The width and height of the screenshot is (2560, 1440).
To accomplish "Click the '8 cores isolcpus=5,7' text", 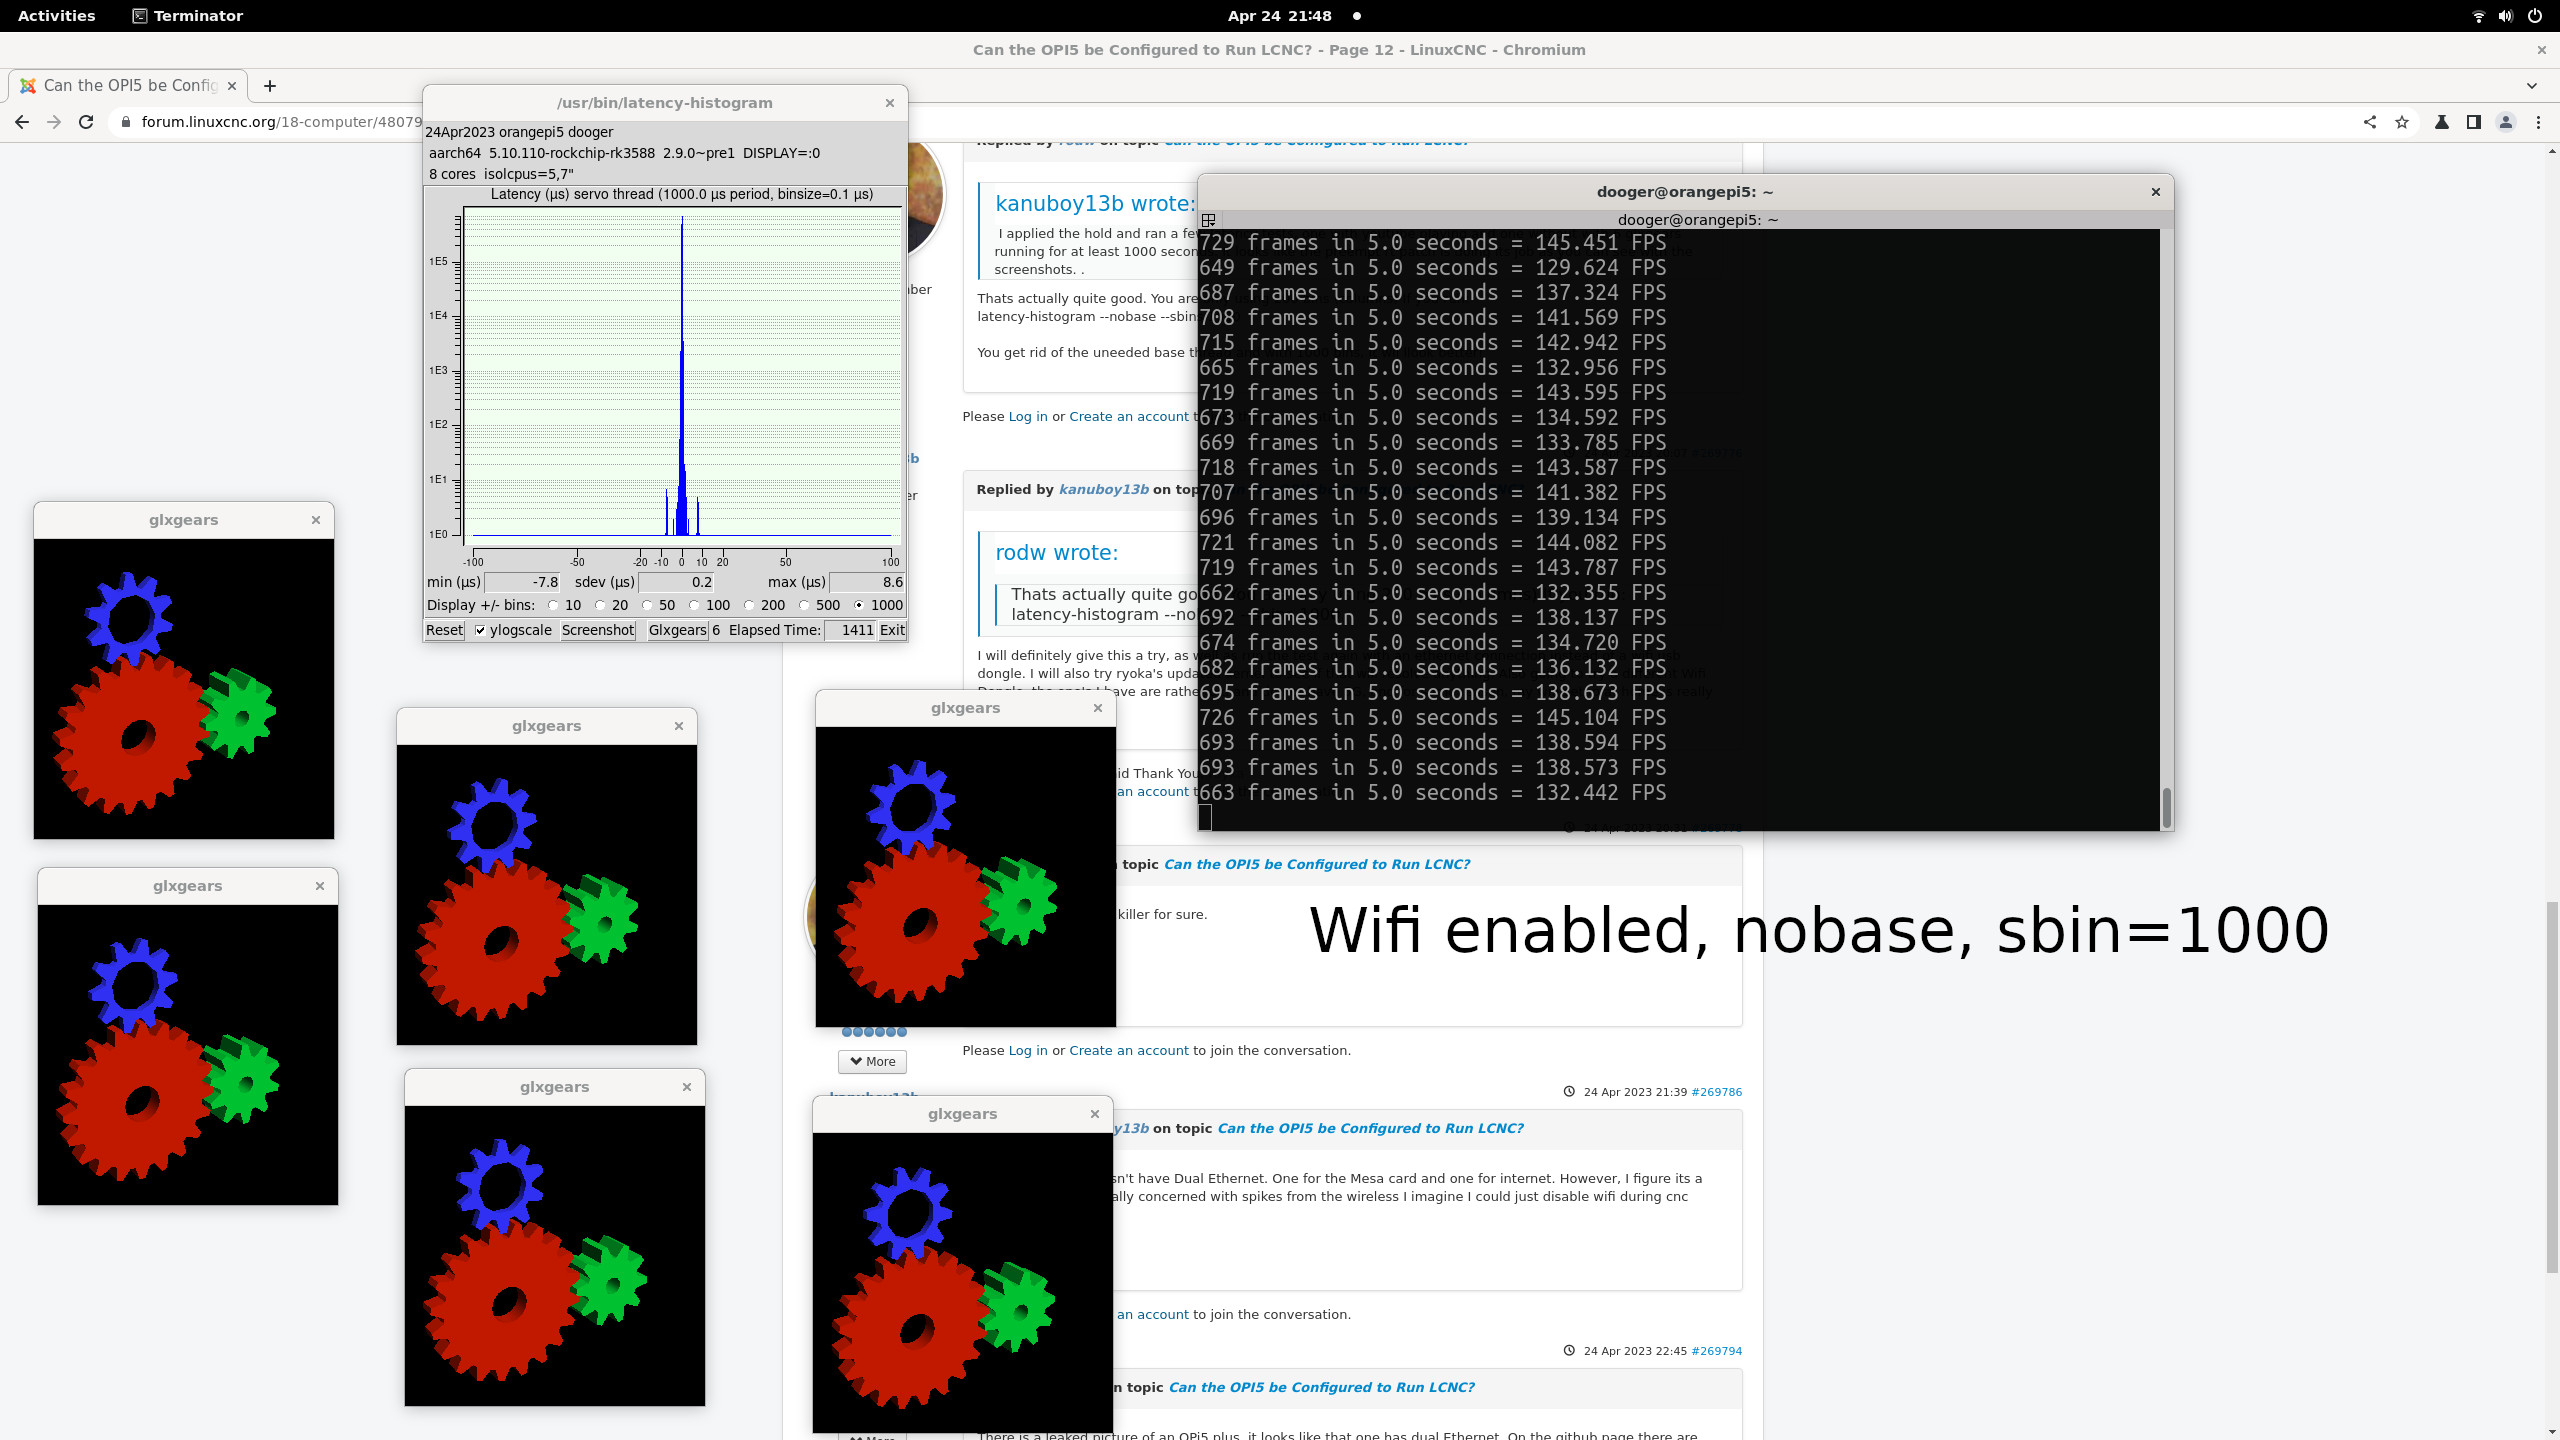I will (501, 174).
